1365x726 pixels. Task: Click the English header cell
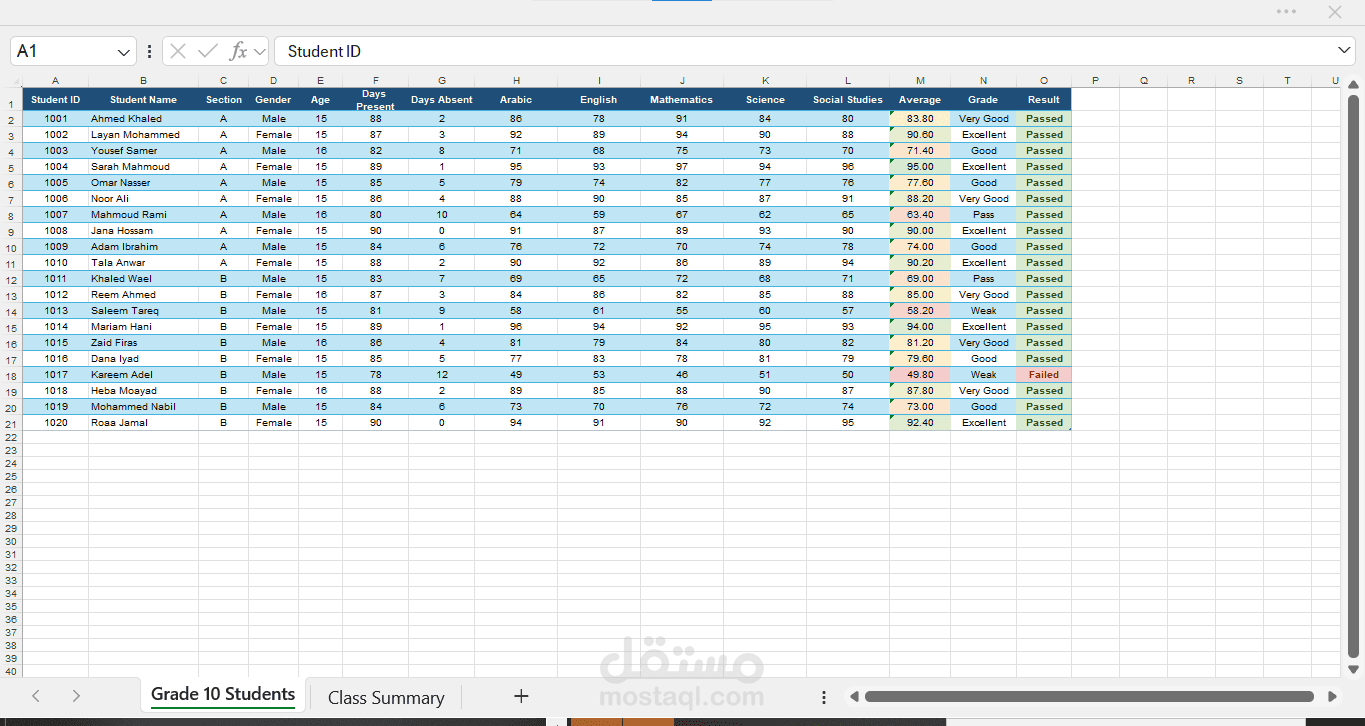point(599,100)
